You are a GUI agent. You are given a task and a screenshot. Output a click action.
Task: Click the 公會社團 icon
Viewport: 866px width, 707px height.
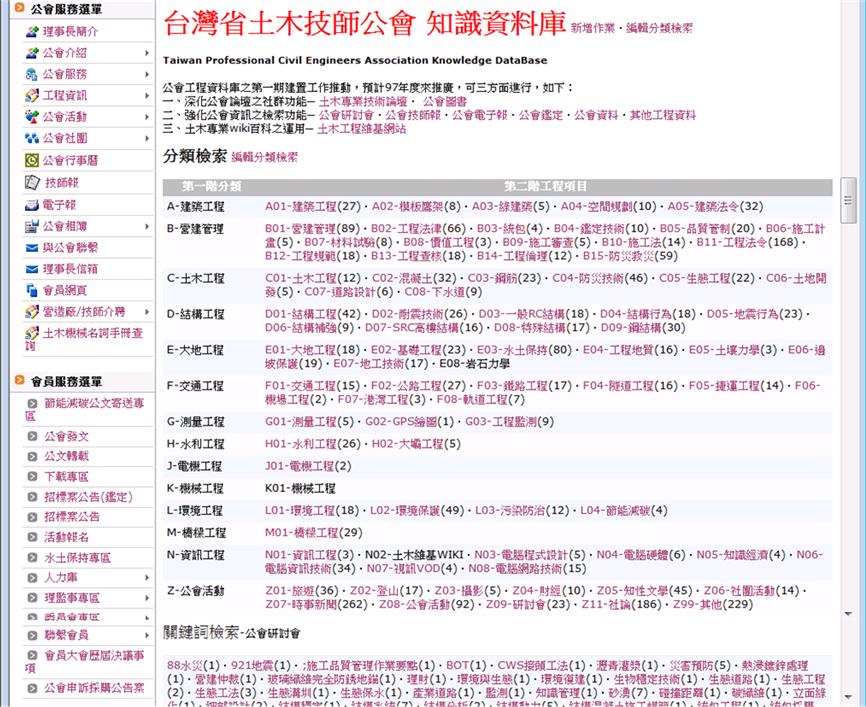(x=31, y=138)
